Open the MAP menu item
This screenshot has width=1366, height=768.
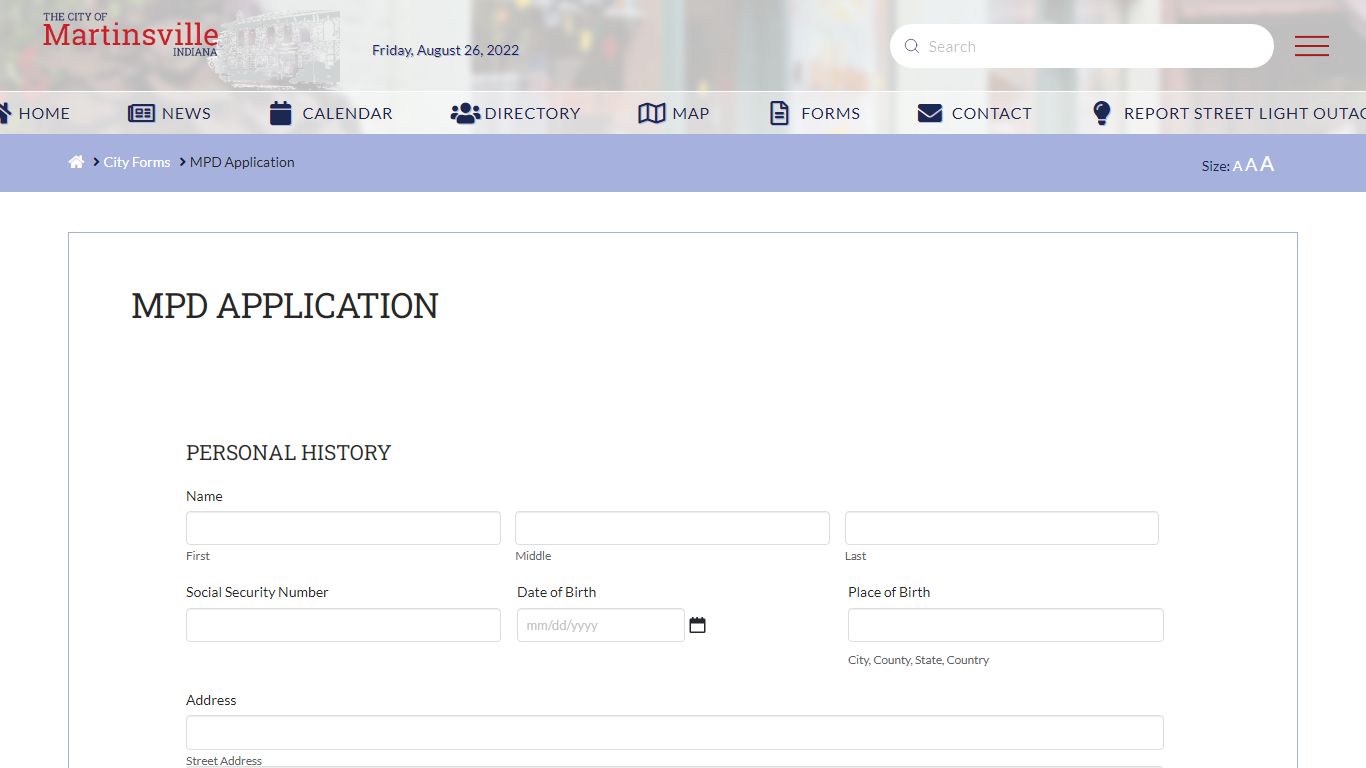tap(690, 113)
